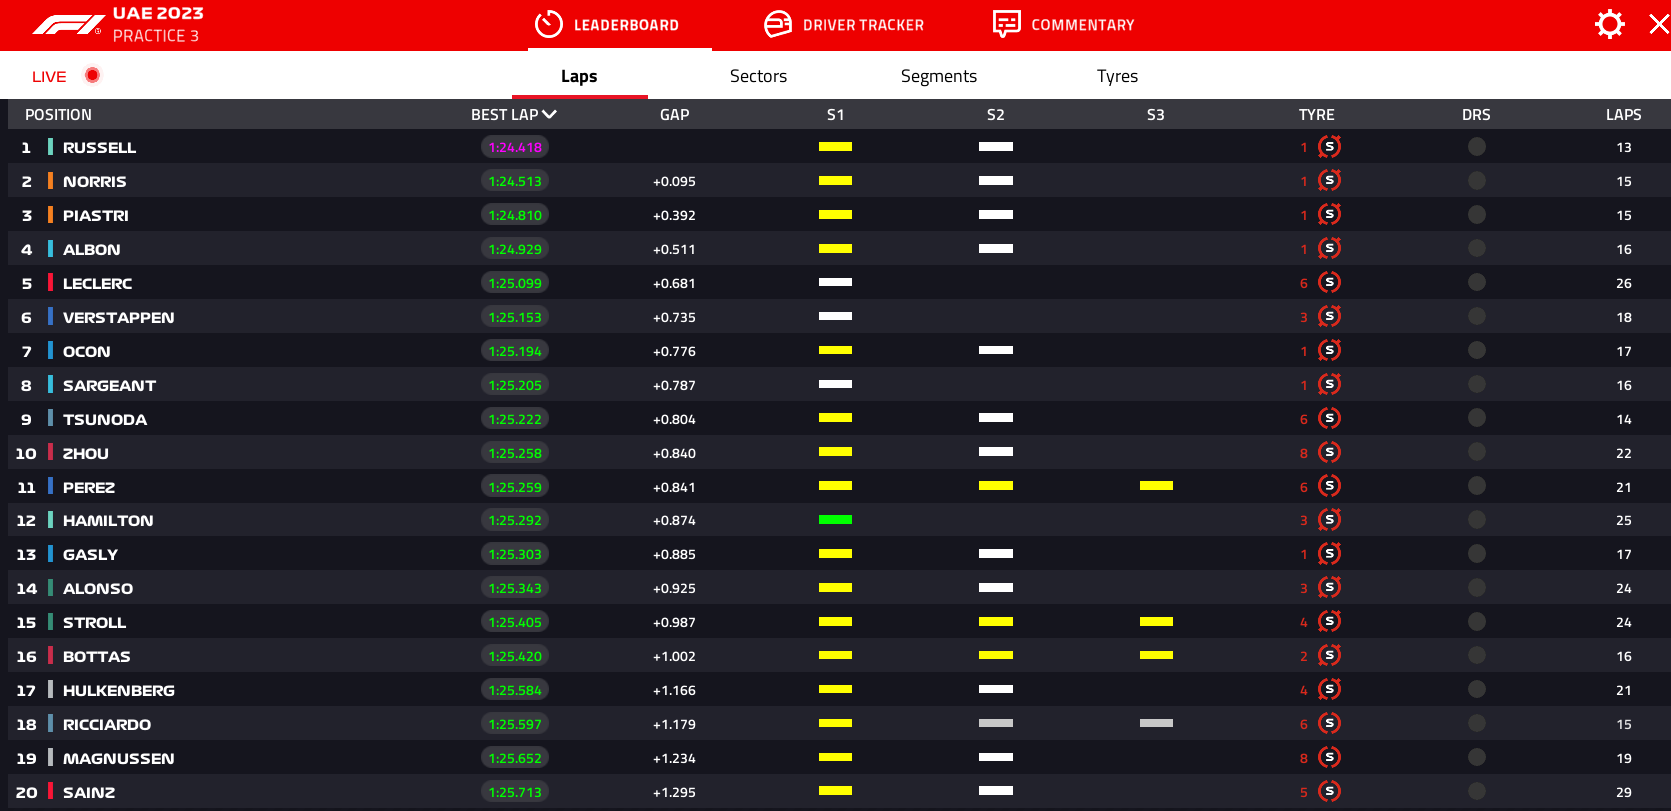The width and height of the screenshot is (1671, 811).
Task: Click Leclerc's DRS indicator dot
Action: point(1477,283)
